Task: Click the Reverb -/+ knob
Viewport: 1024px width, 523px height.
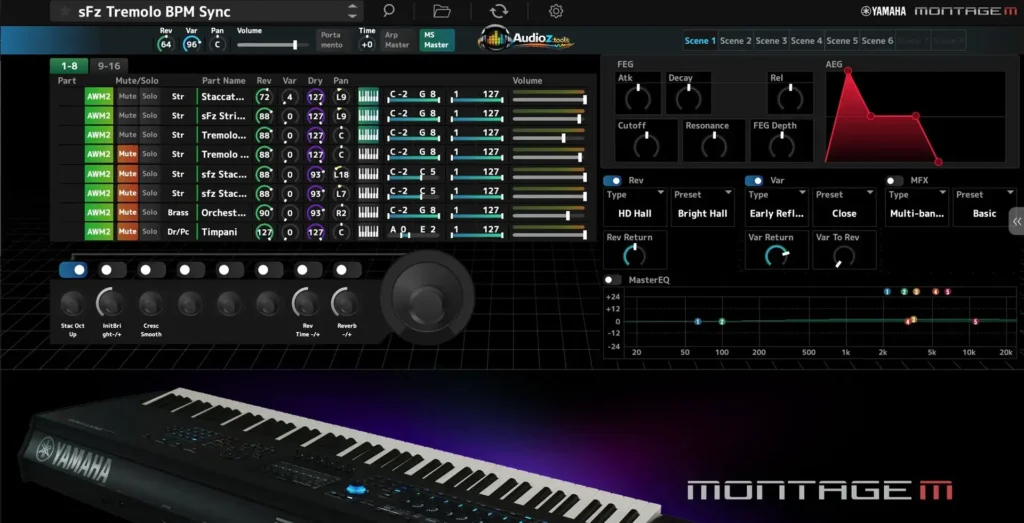Action: point(346,304)
